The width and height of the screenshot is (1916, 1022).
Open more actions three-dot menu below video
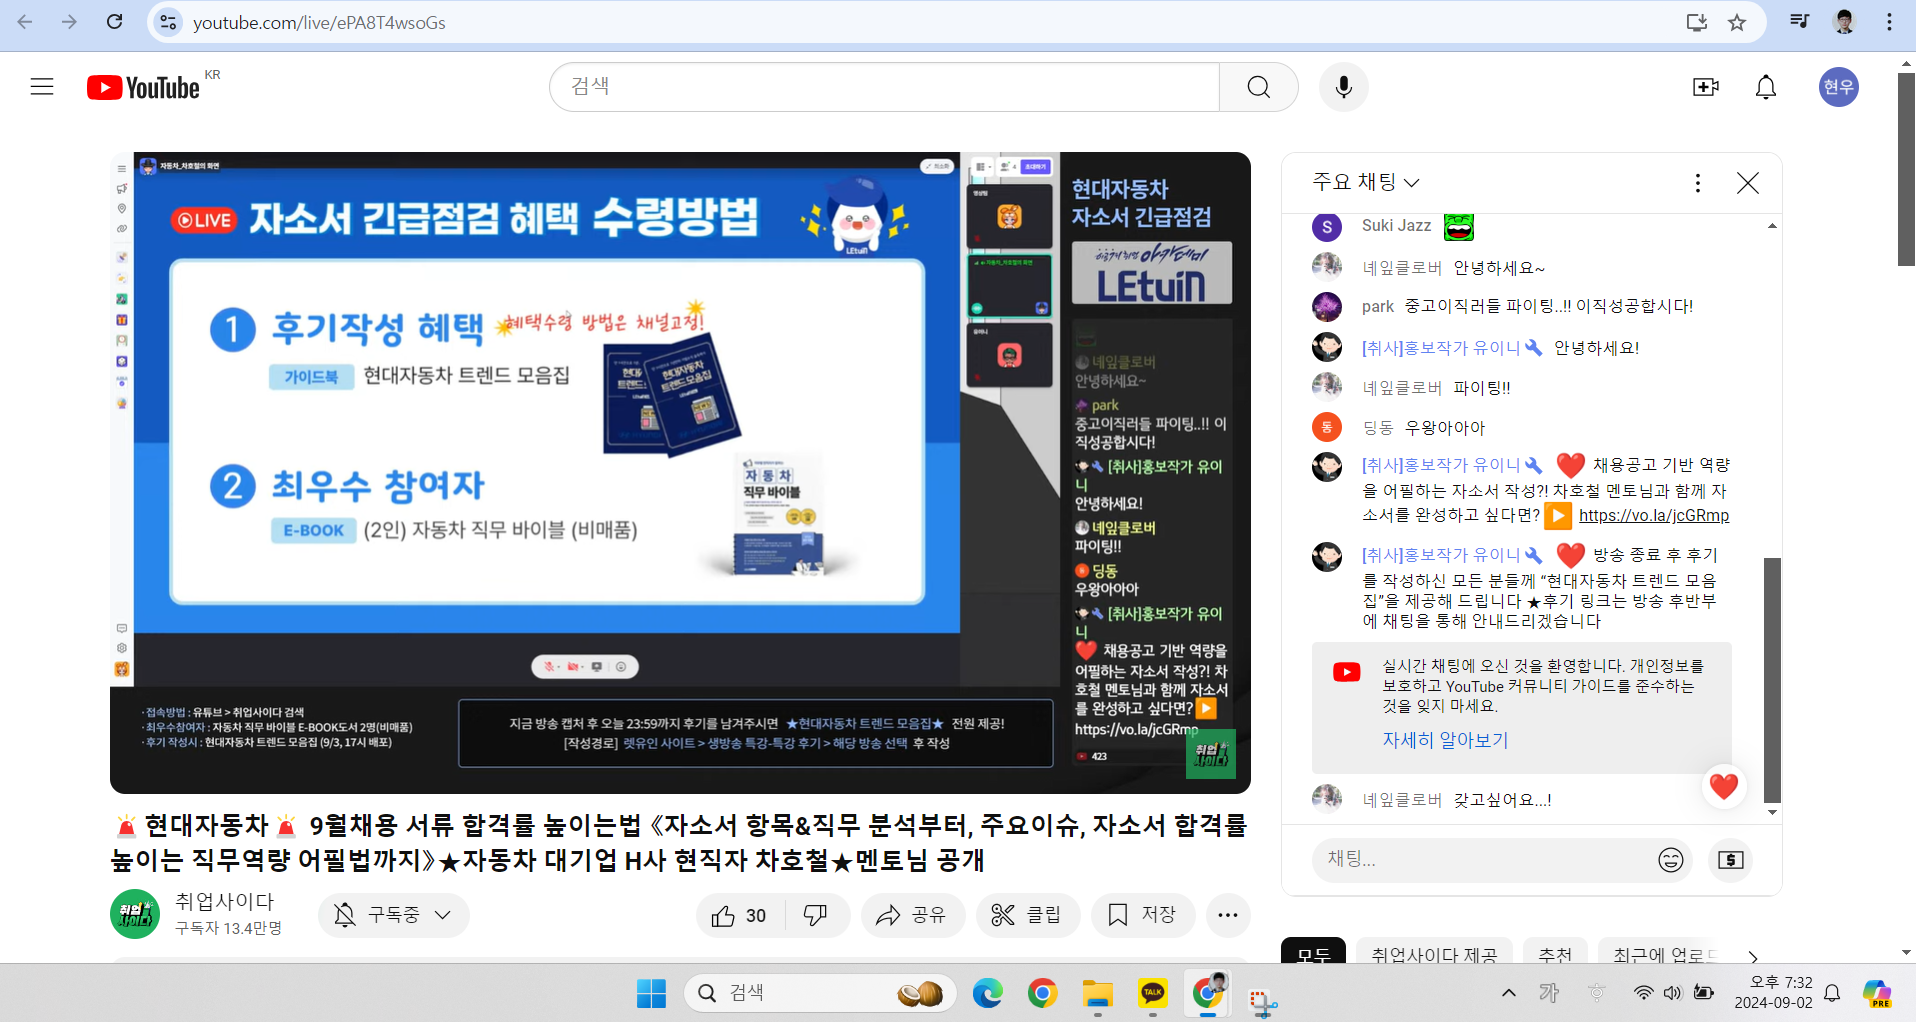[1228, 915]
